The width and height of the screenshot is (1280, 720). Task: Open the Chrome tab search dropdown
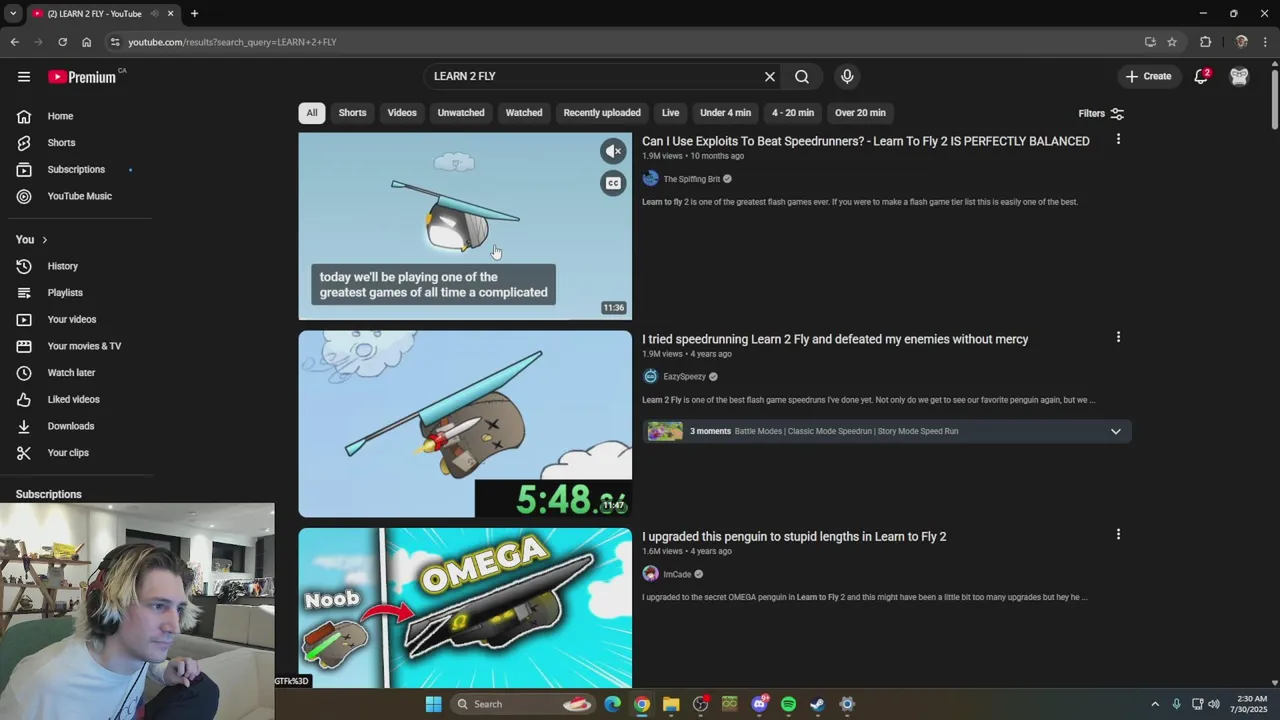coord(12,13)
